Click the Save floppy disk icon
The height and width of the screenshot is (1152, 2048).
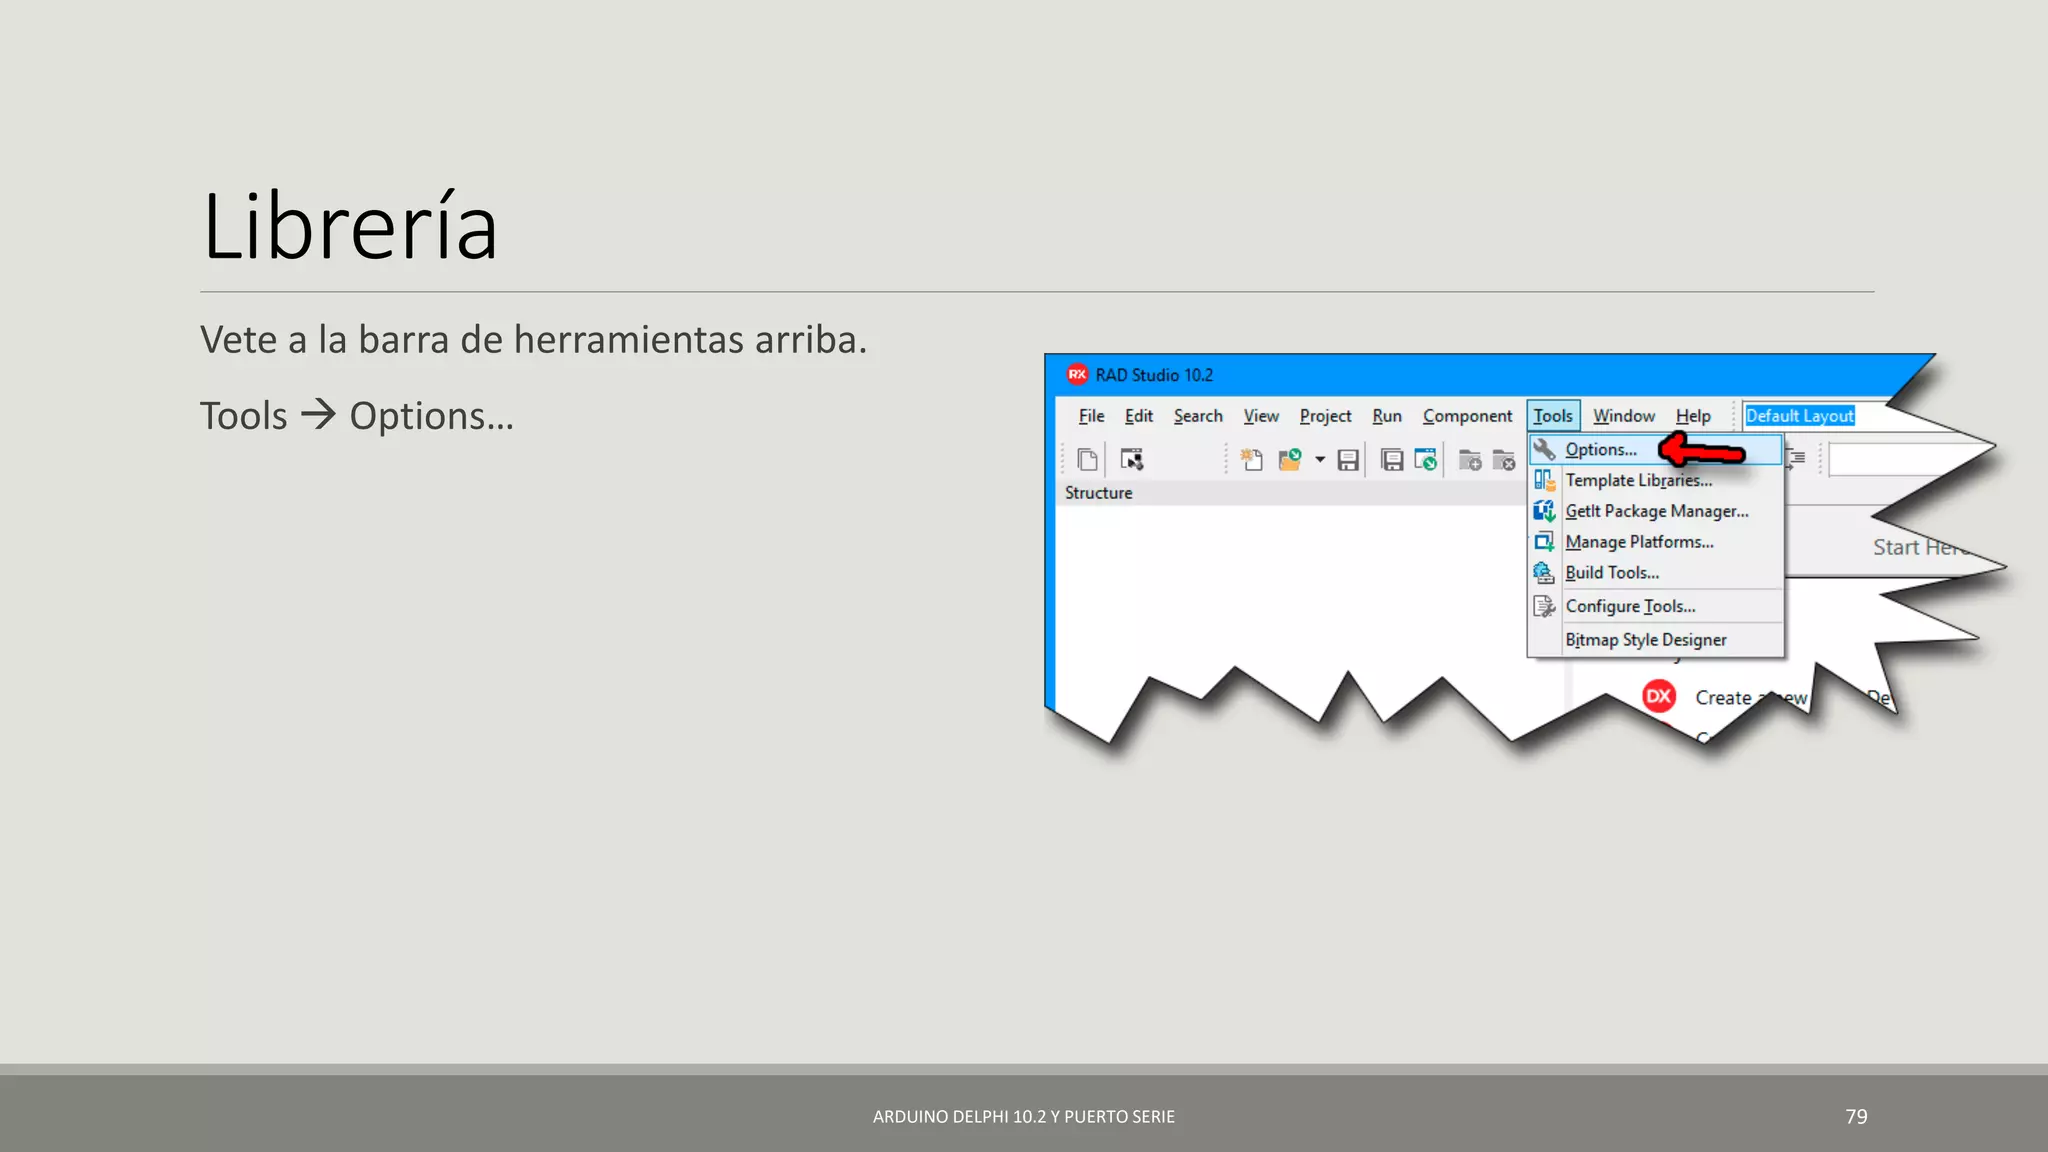point(1348,460)
